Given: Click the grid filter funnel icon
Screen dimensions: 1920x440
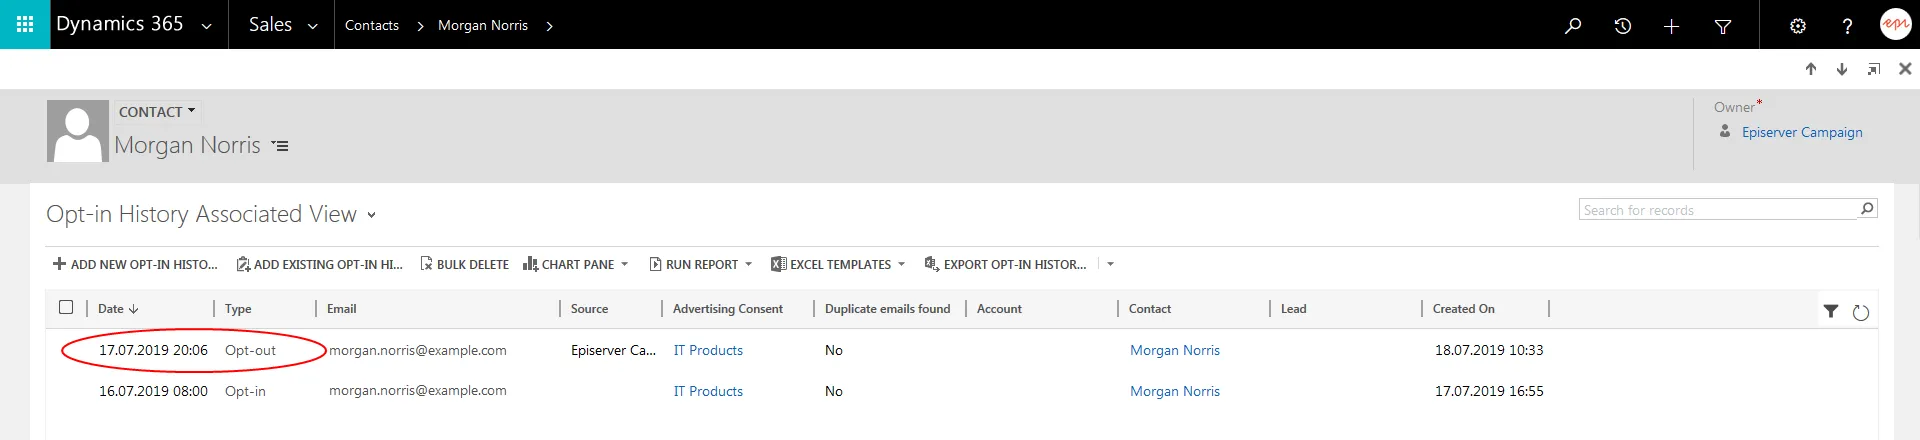Looking at the screenshot, I should pyautogui.click(x=1831, y=312).
